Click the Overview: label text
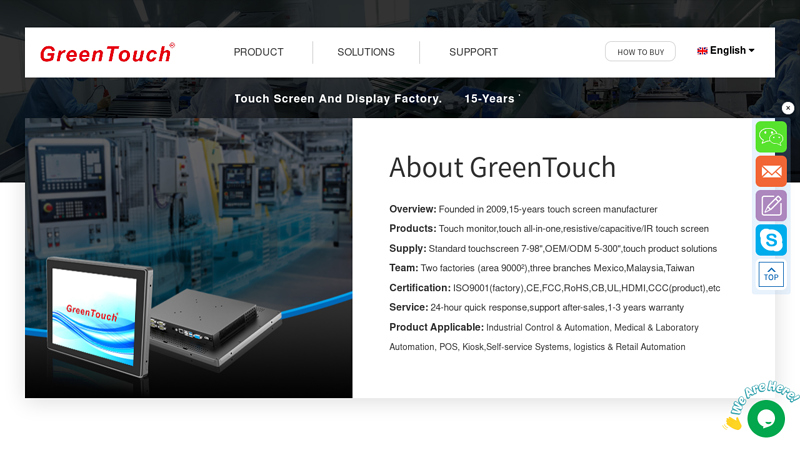Image resolution: width=800 pixels, height=450 pixels. click(x=413, y=209)
